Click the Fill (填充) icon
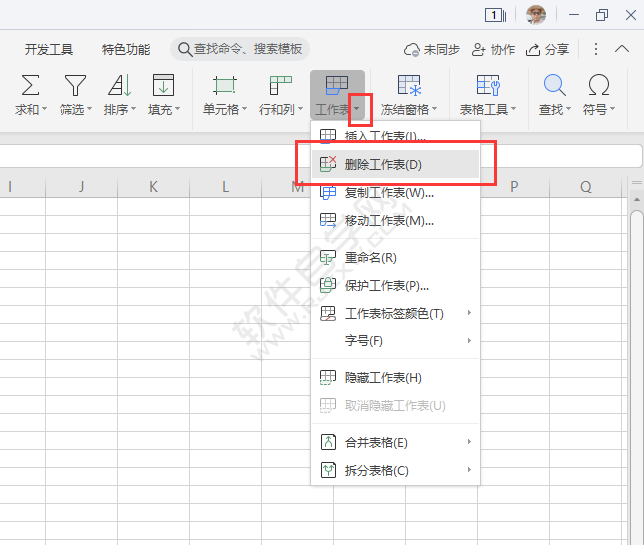The image size is (644, 545). 163,85
